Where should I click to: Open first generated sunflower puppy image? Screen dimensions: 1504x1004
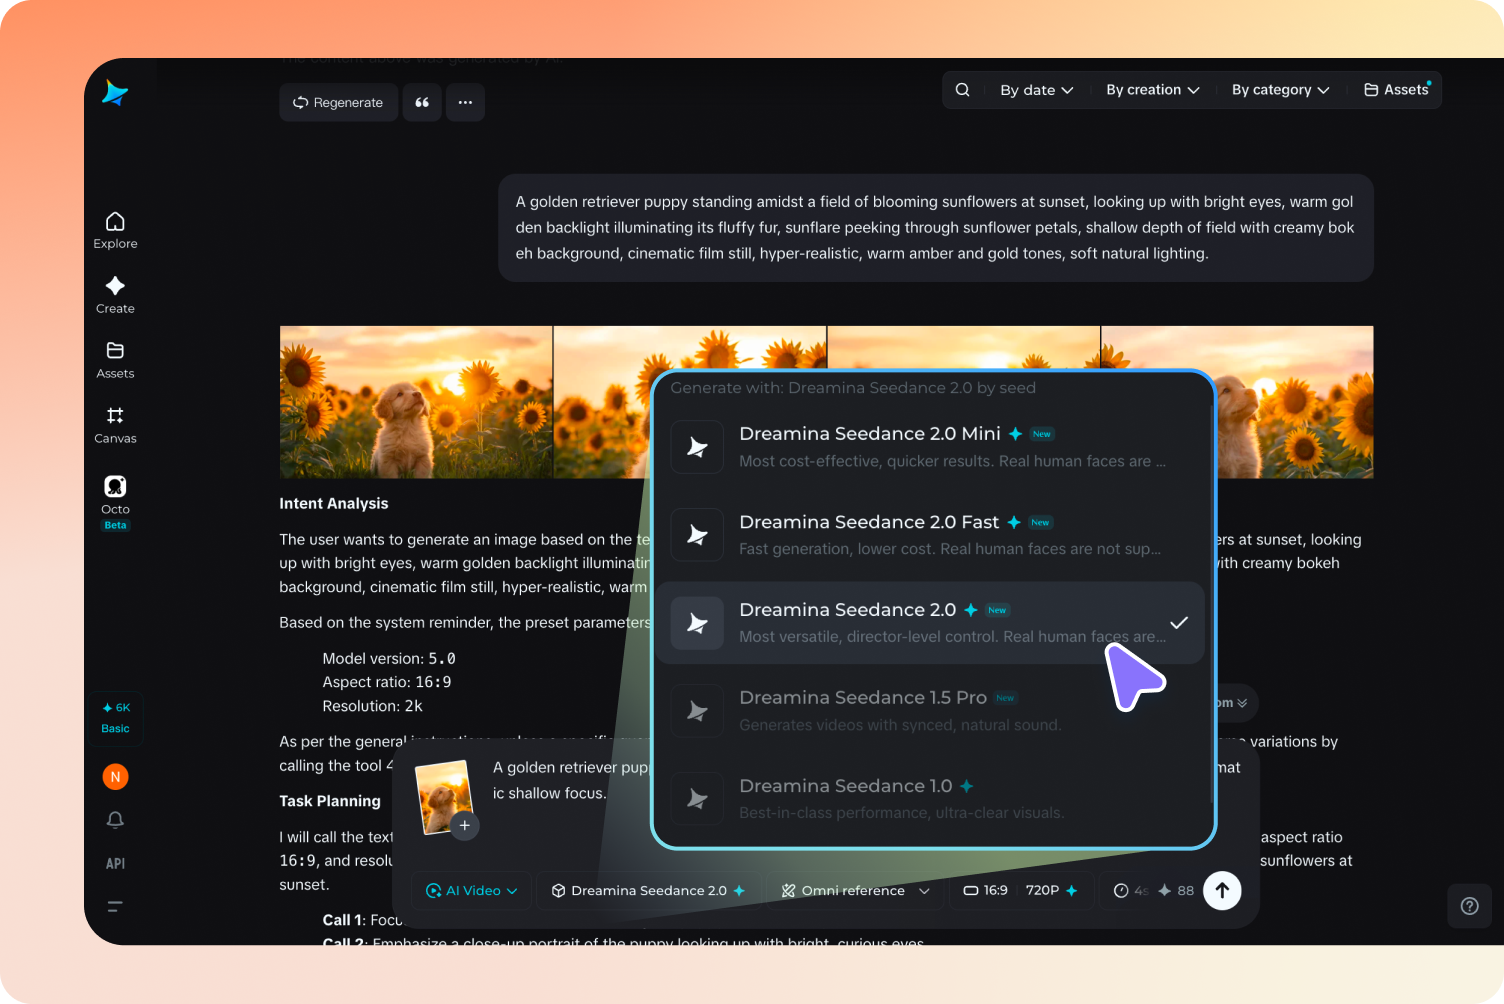pos(416,402)
